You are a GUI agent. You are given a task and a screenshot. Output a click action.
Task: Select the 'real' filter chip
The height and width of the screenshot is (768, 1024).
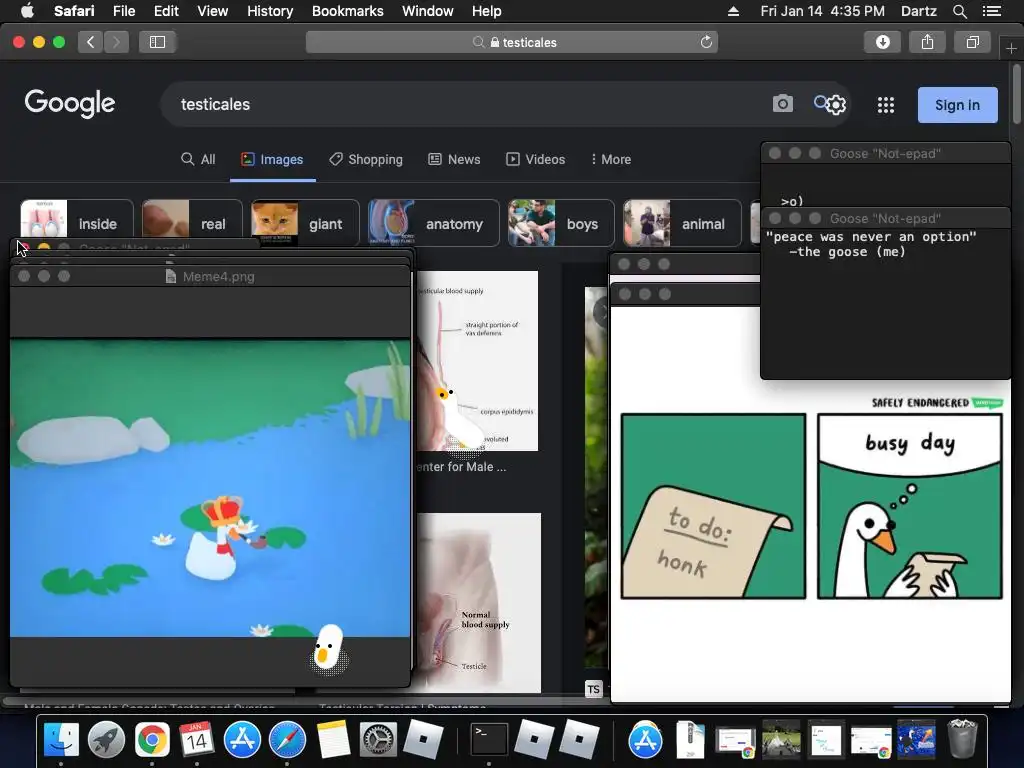tap(192, 223)
